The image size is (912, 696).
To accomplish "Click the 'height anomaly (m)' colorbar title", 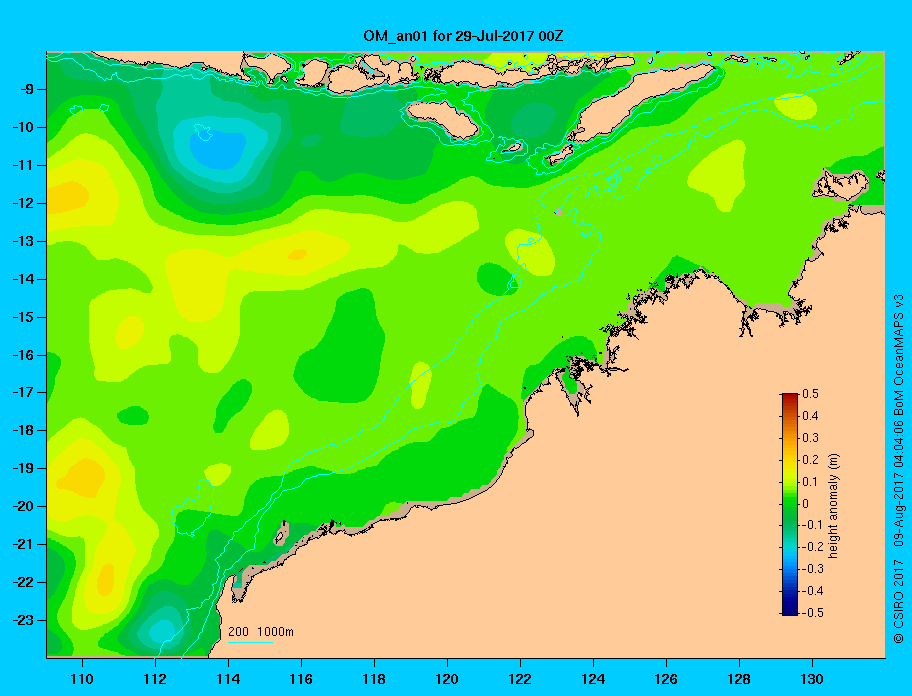I will click(x=833, y=506).
